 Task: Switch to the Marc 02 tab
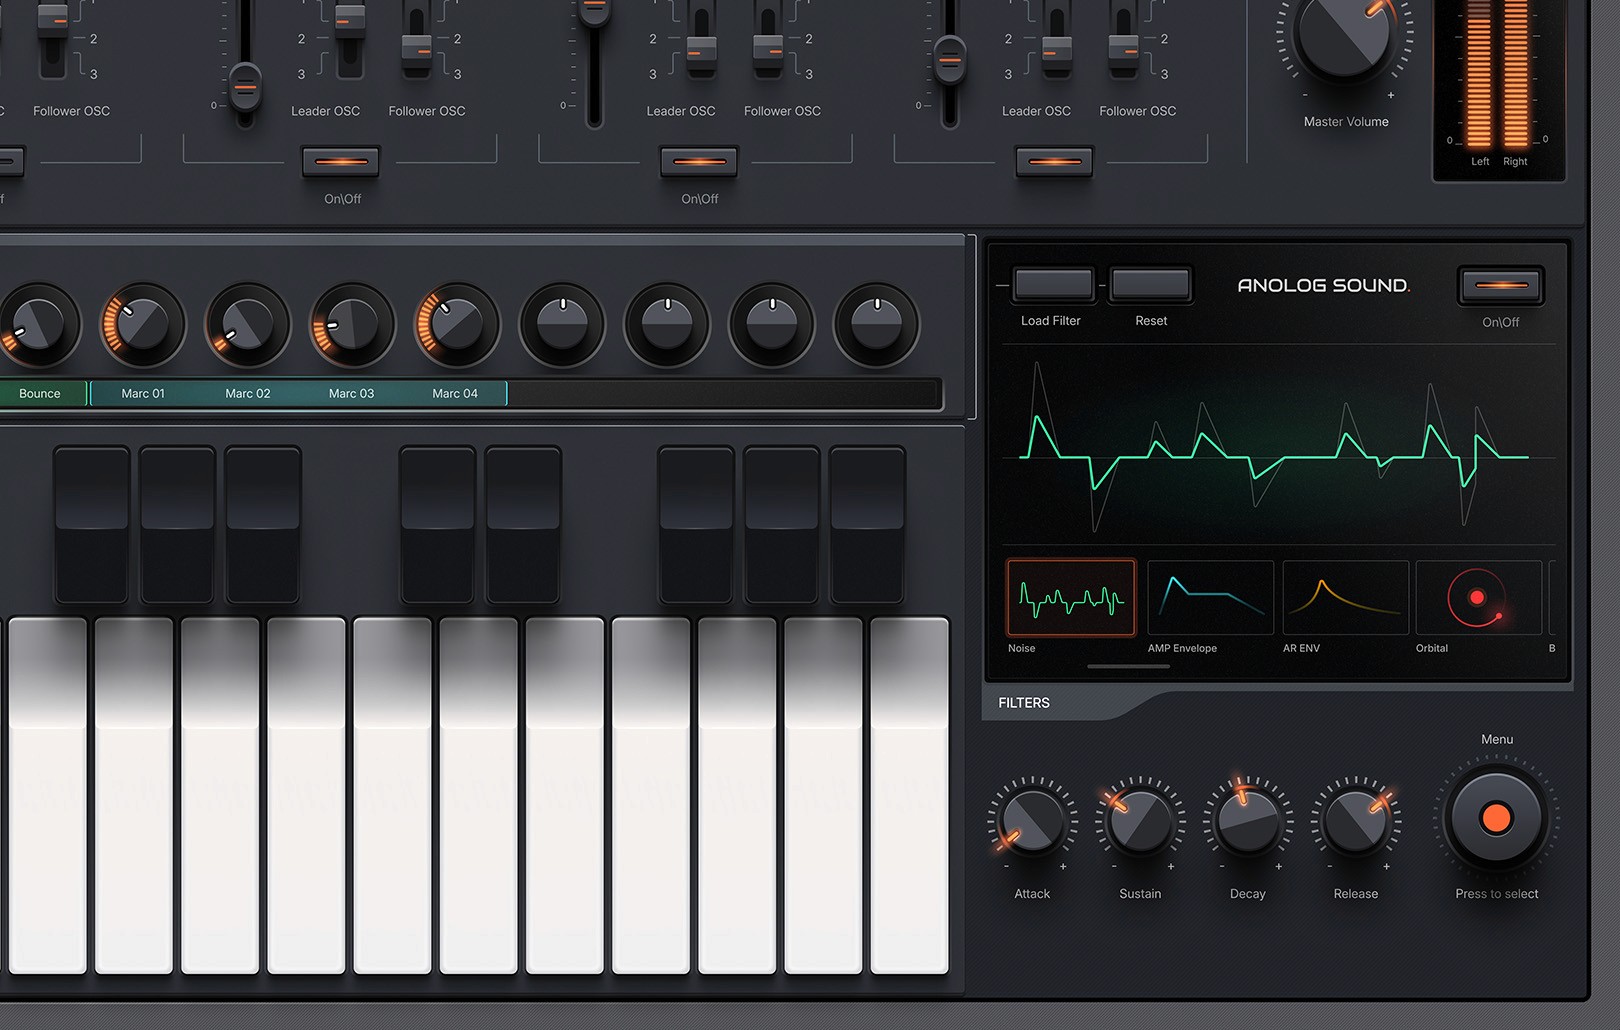(x=246, y=393)
